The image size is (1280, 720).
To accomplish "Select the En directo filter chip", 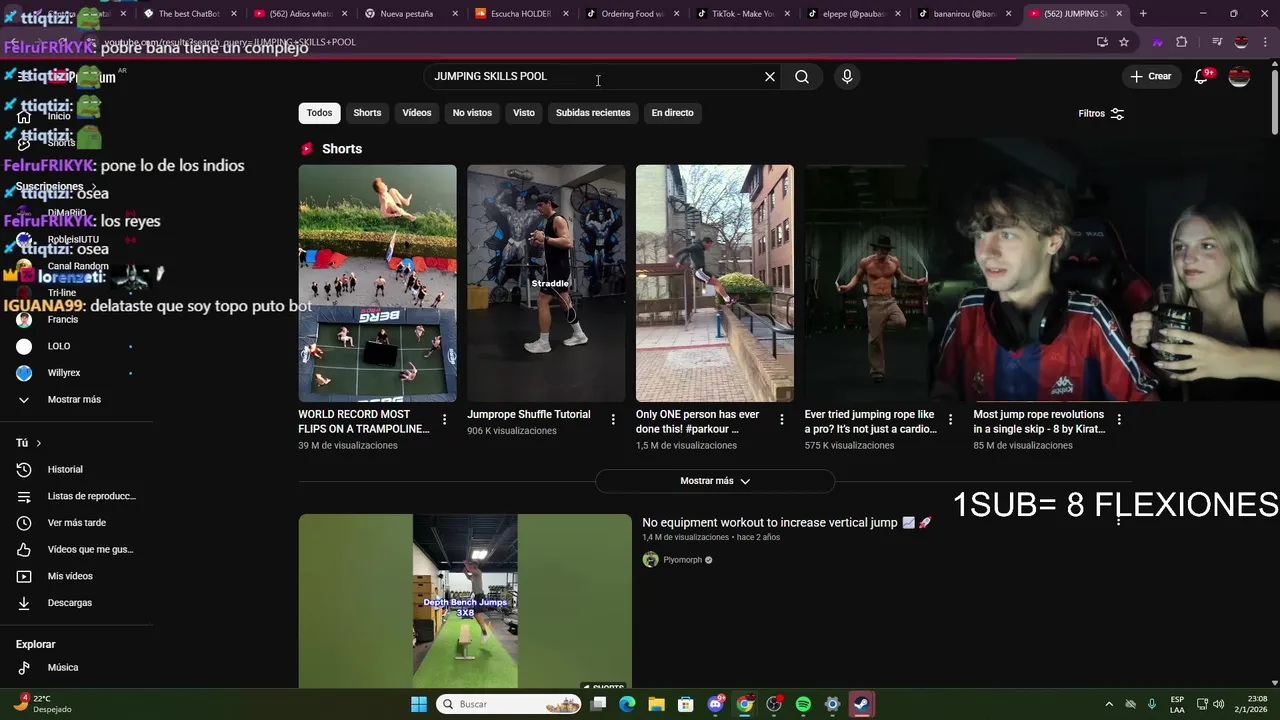I will [x=672, y=113].
